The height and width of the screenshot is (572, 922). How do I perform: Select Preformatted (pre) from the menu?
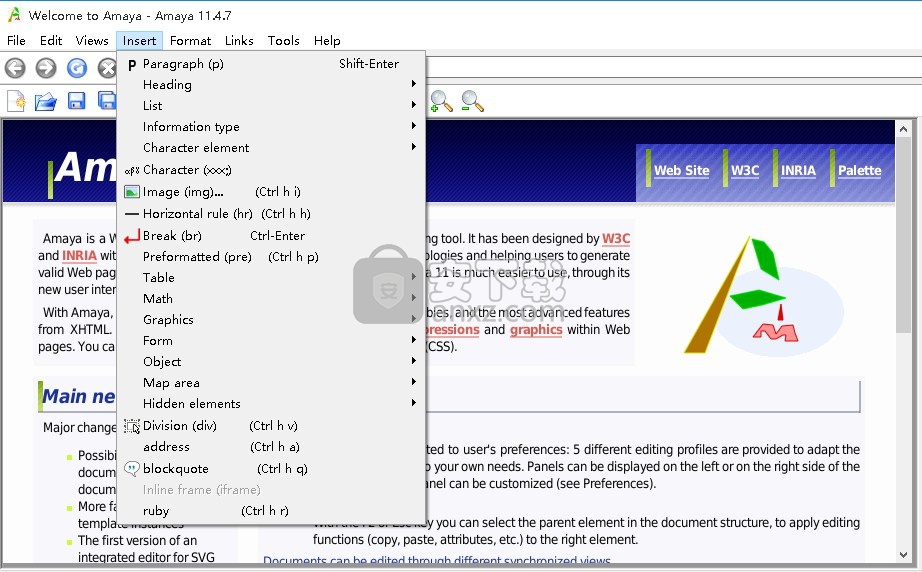click(x=271, y=257)
